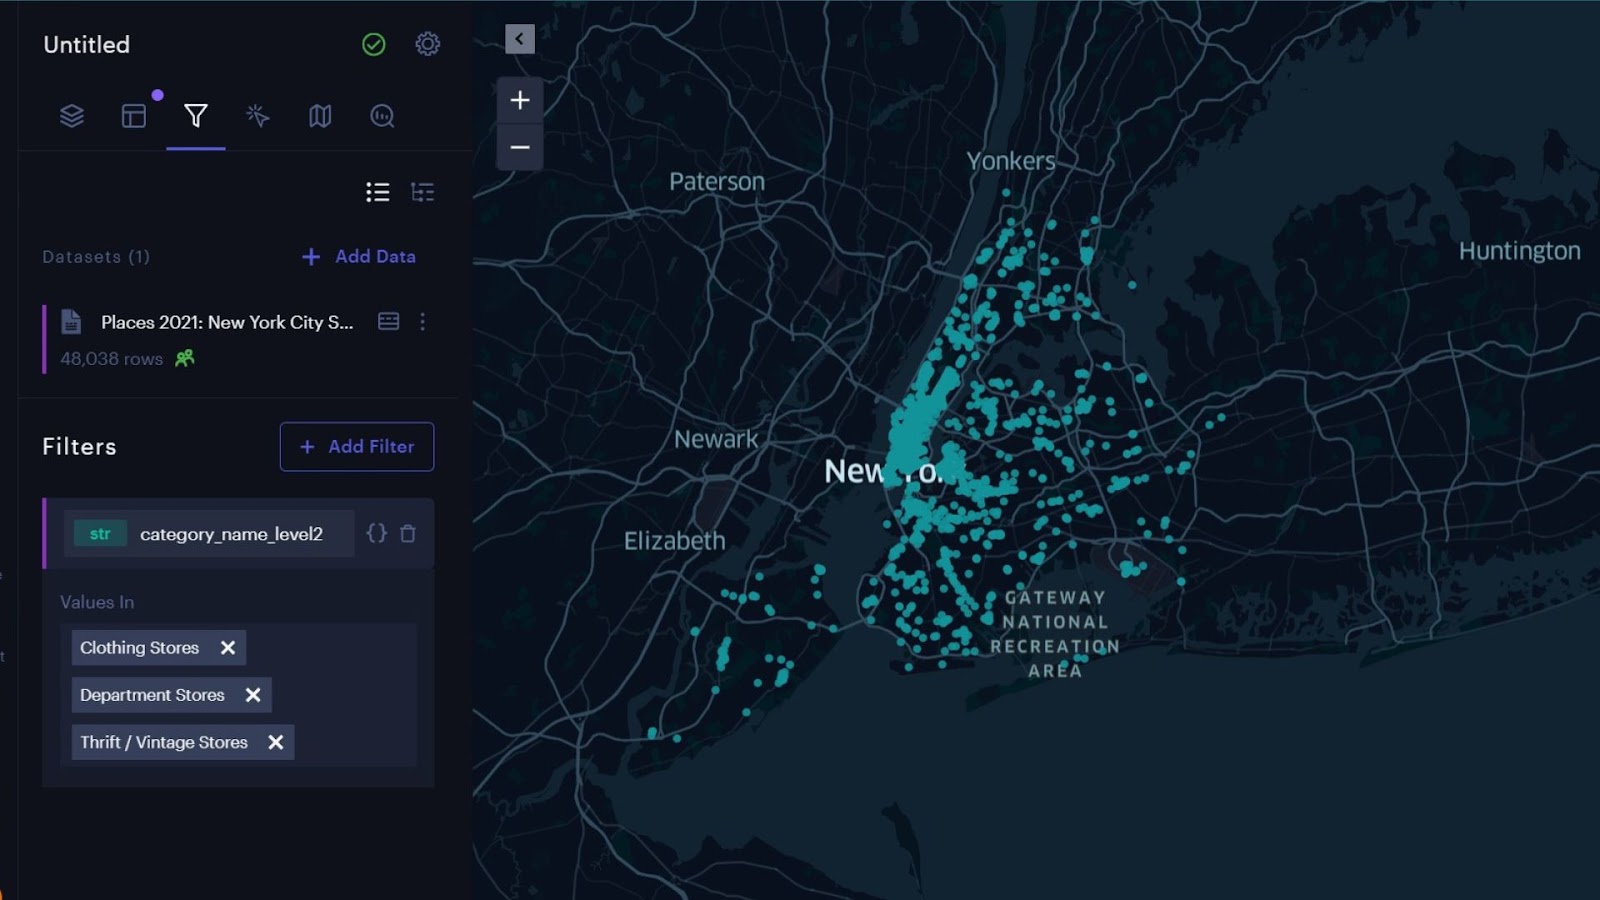This screenshot has width=1600, height=900.
Task: Open category_name_level2 field selector
Action: (209, 534)
